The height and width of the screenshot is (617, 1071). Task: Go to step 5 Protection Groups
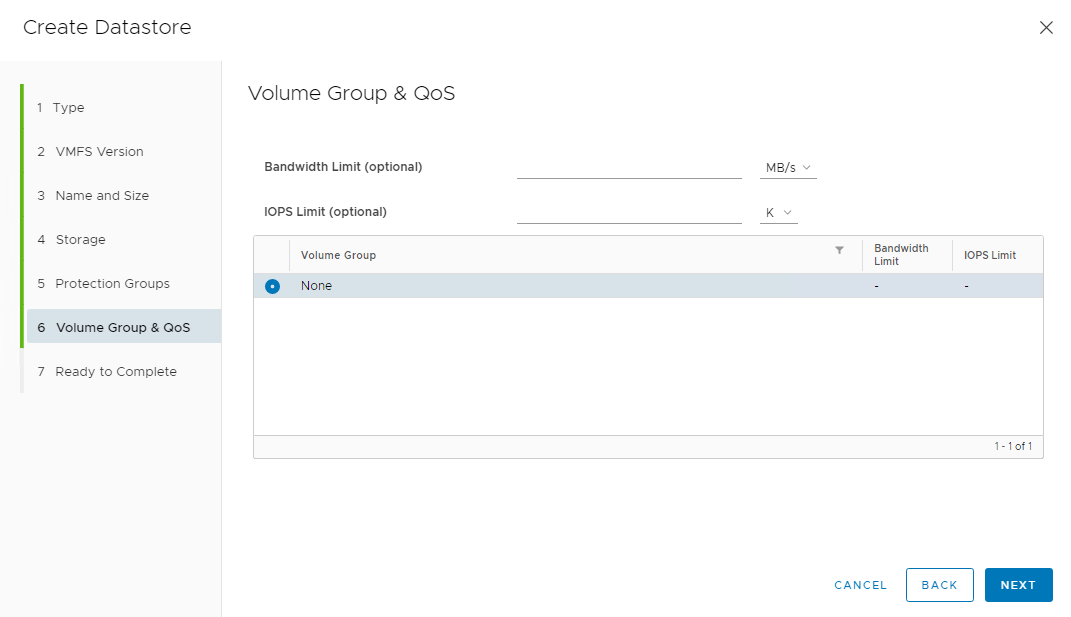coord(112,284)
